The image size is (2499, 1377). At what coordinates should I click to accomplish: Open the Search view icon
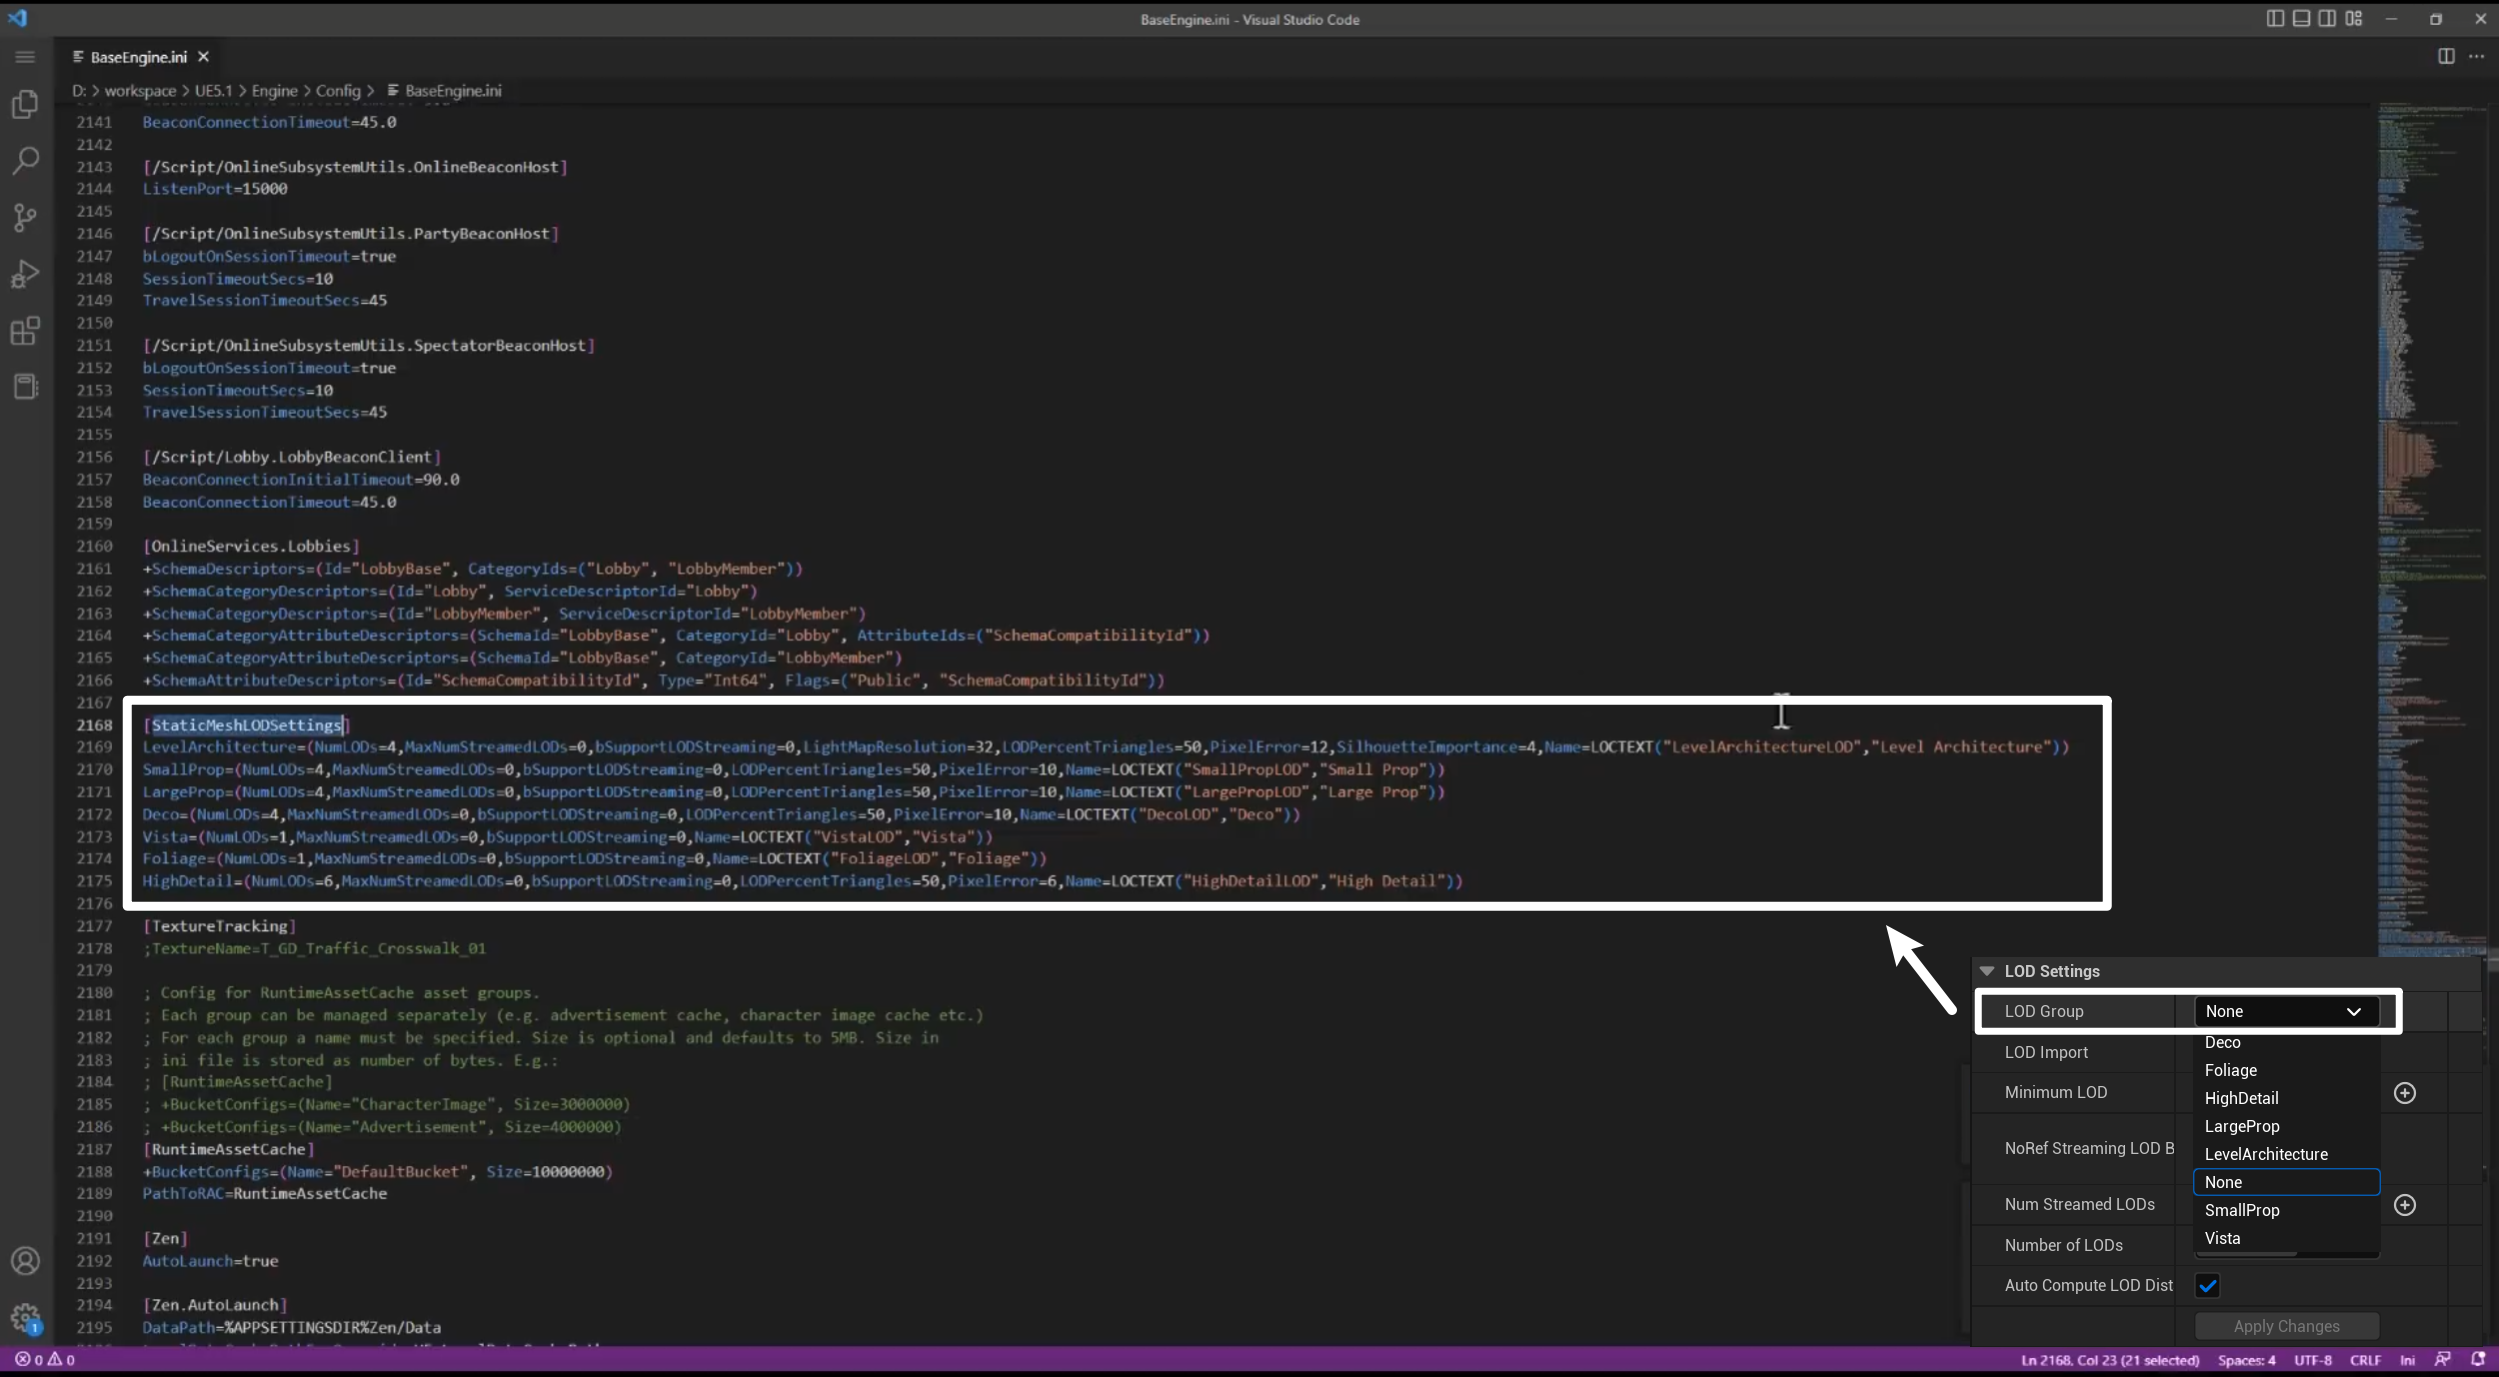[25, 161]
